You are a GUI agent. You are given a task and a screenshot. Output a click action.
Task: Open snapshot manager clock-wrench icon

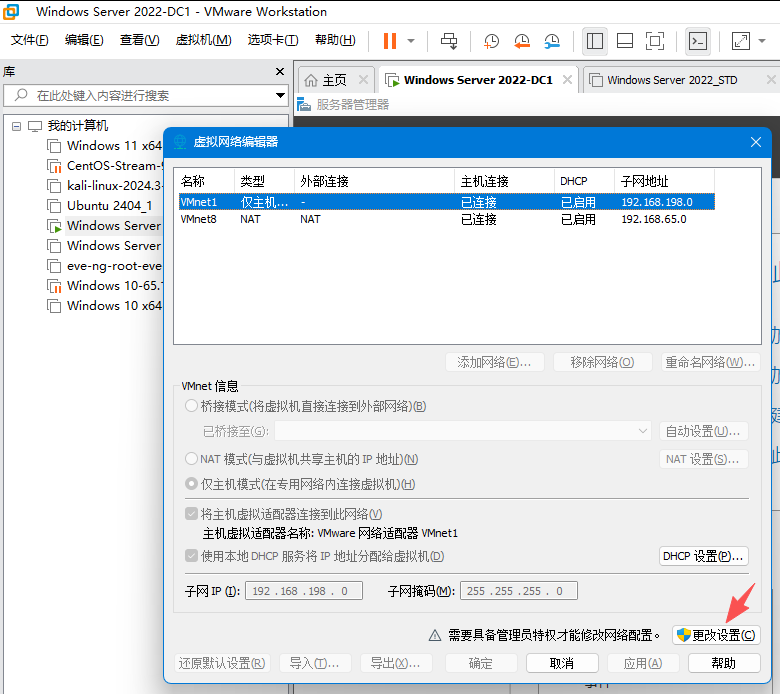point(552,41)
